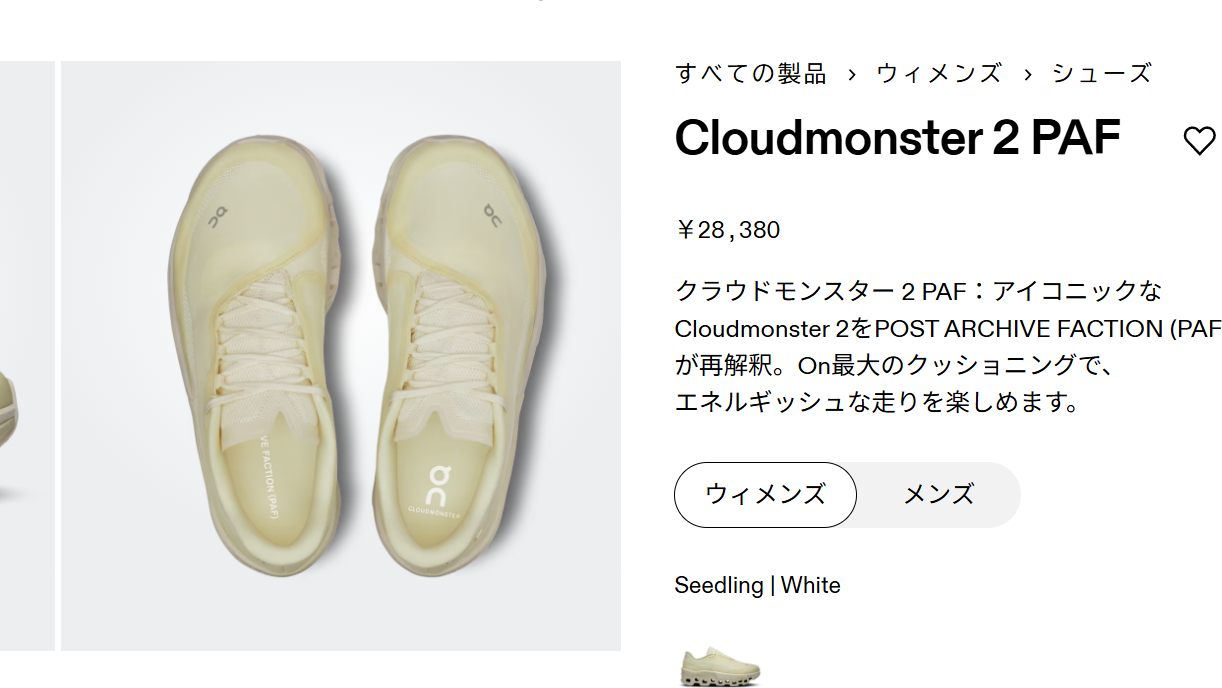Switch to the メンズ toggle option
The height and width of the screenshot is (688, 1222).
(x=938, y=494)
